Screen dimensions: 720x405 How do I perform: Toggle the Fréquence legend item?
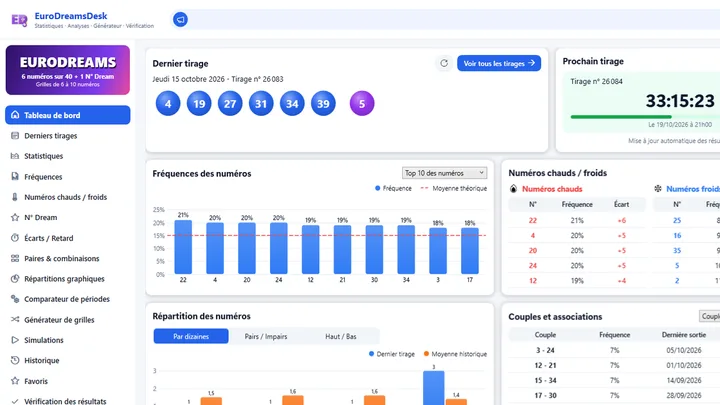point(393,188)
